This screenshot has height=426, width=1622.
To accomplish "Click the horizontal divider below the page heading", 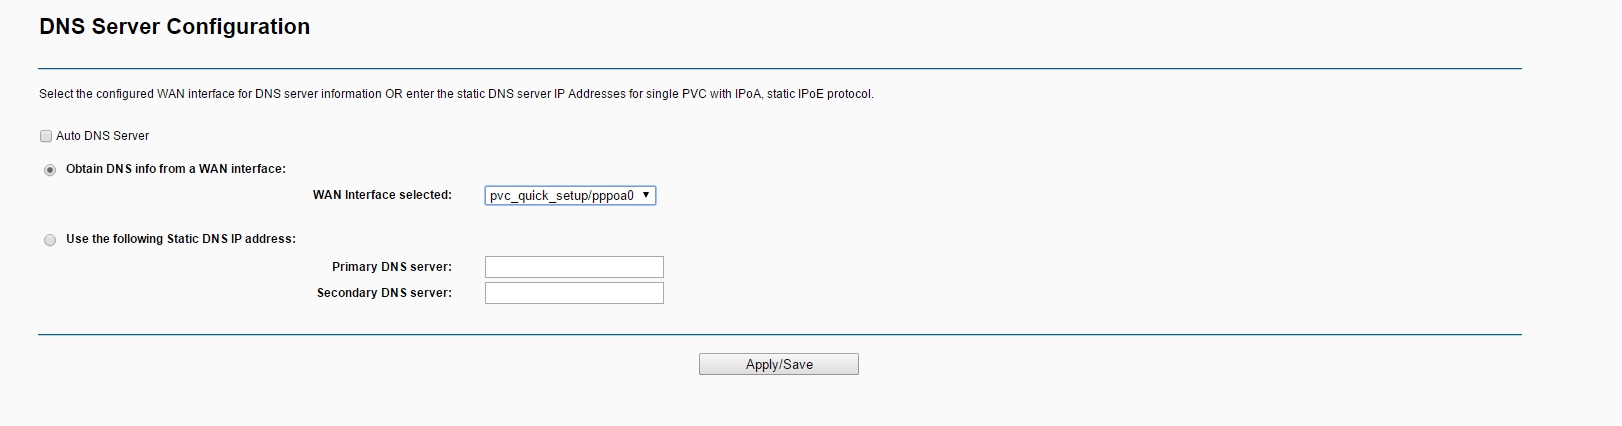I will tap(780, 69).
